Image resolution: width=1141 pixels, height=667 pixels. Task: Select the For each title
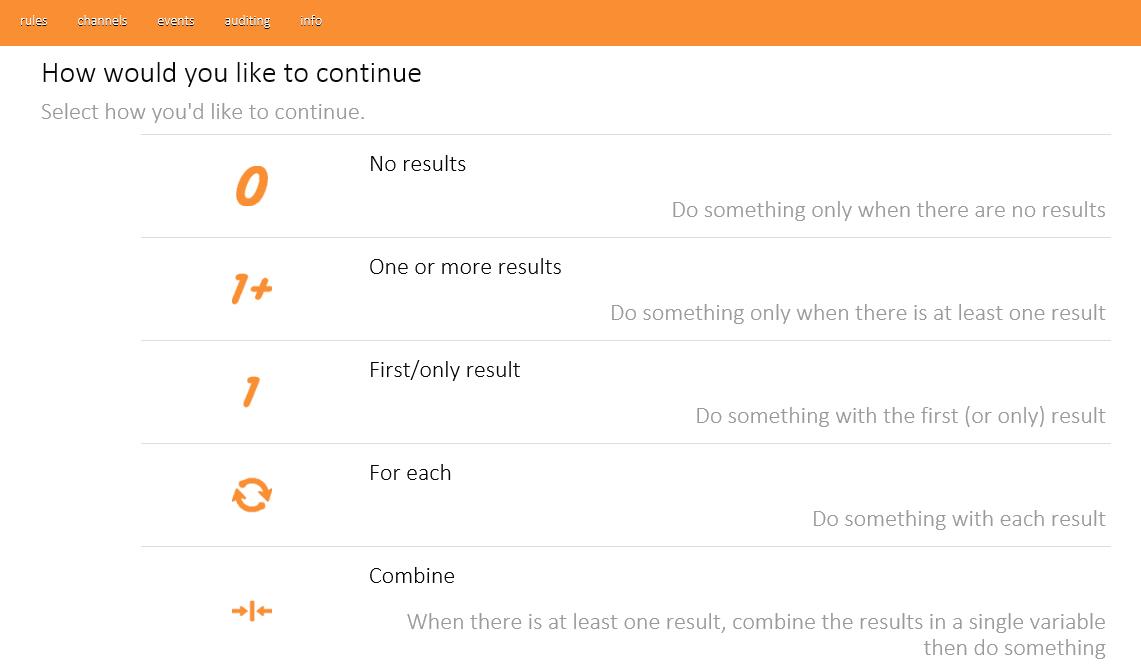click(x=410, y=473)
